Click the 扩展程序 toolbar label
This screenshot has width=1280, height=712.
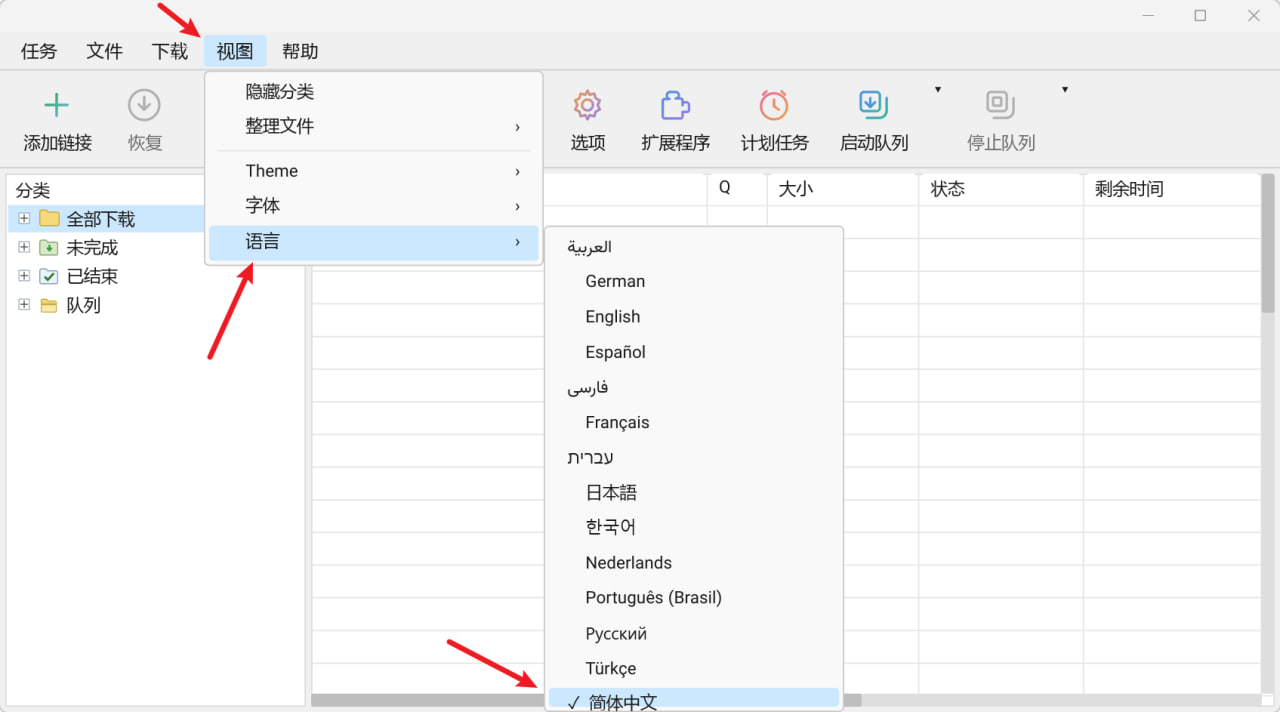click(675, 143)
